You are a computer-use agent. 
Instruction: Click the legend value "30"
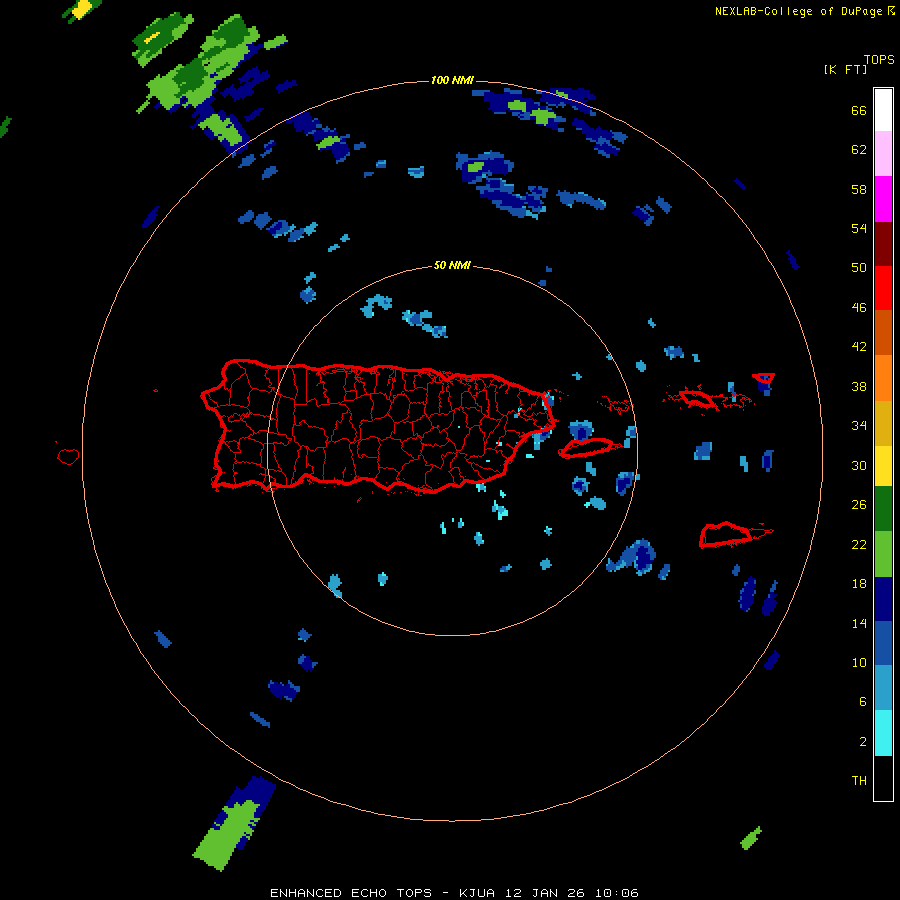click(859, 465)
